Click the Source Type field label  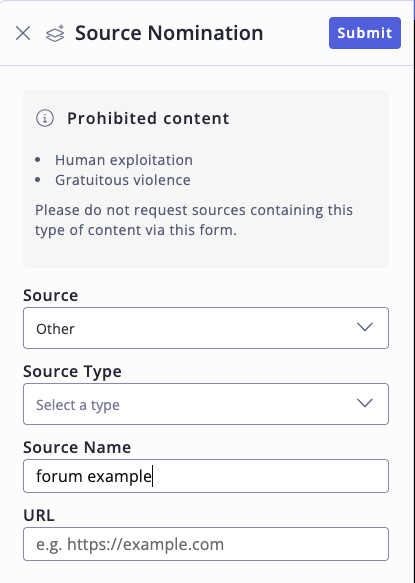click(x=72, y=371)
